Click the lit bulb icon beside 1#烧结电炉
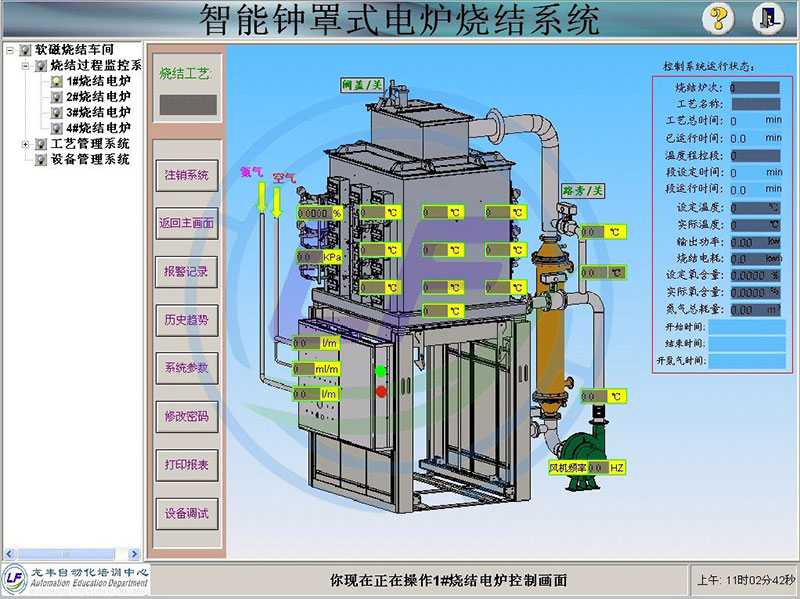Image resolution: width=800 pixels, height=599 pixels. pos(56,81)
